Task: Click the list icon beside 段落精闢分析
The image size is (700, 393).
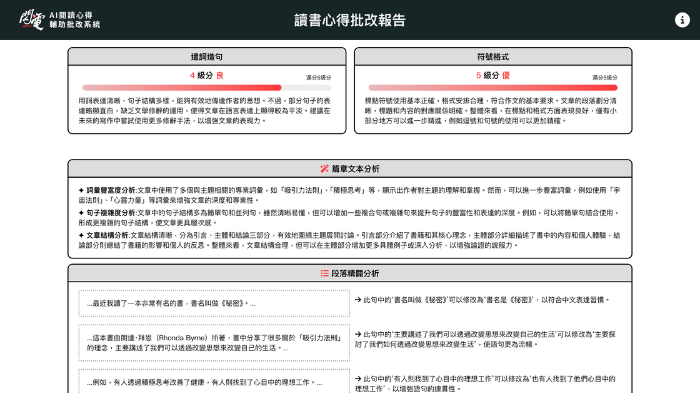Action: (325, 273)
